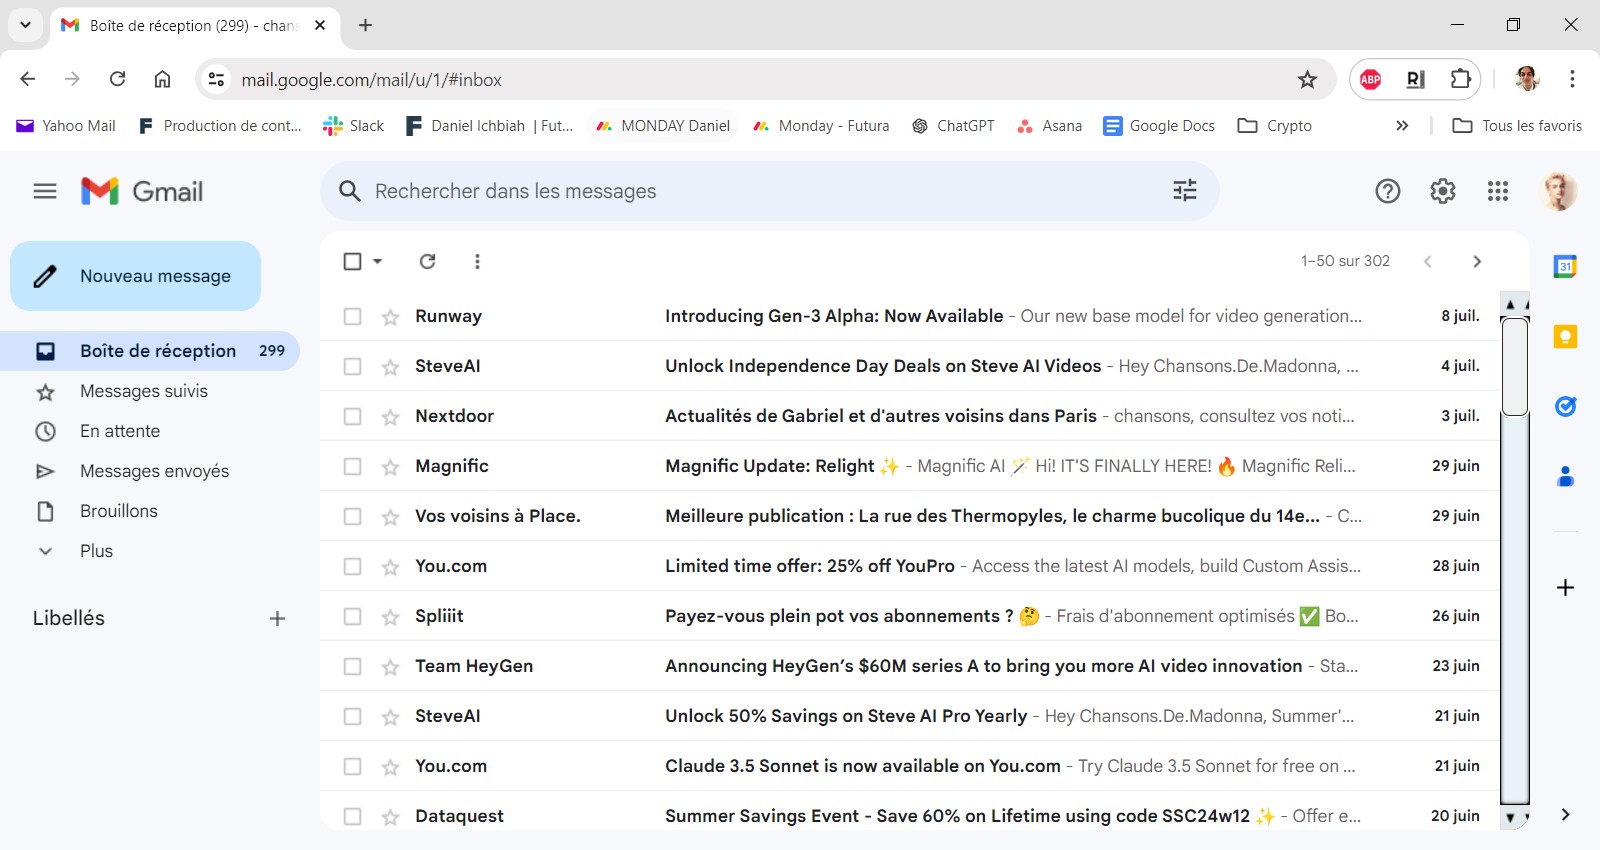The width and height of the screenshot is (1600, 850).
Task: Tick the select-all checkbox in toolbar
Action: coord(352,261)
